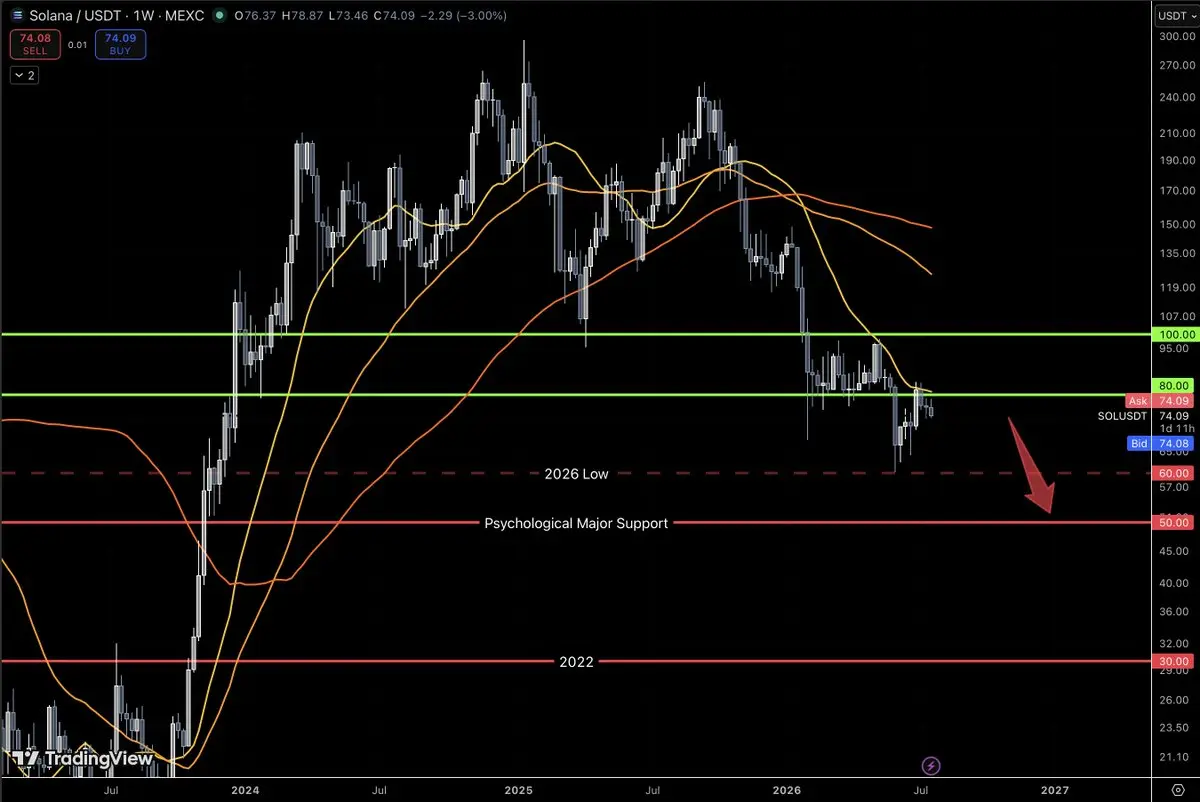The height and width of the screenshot is (802, 1200).
Task: Click the Ask 74.09 price label
Action: point(1160,400)
